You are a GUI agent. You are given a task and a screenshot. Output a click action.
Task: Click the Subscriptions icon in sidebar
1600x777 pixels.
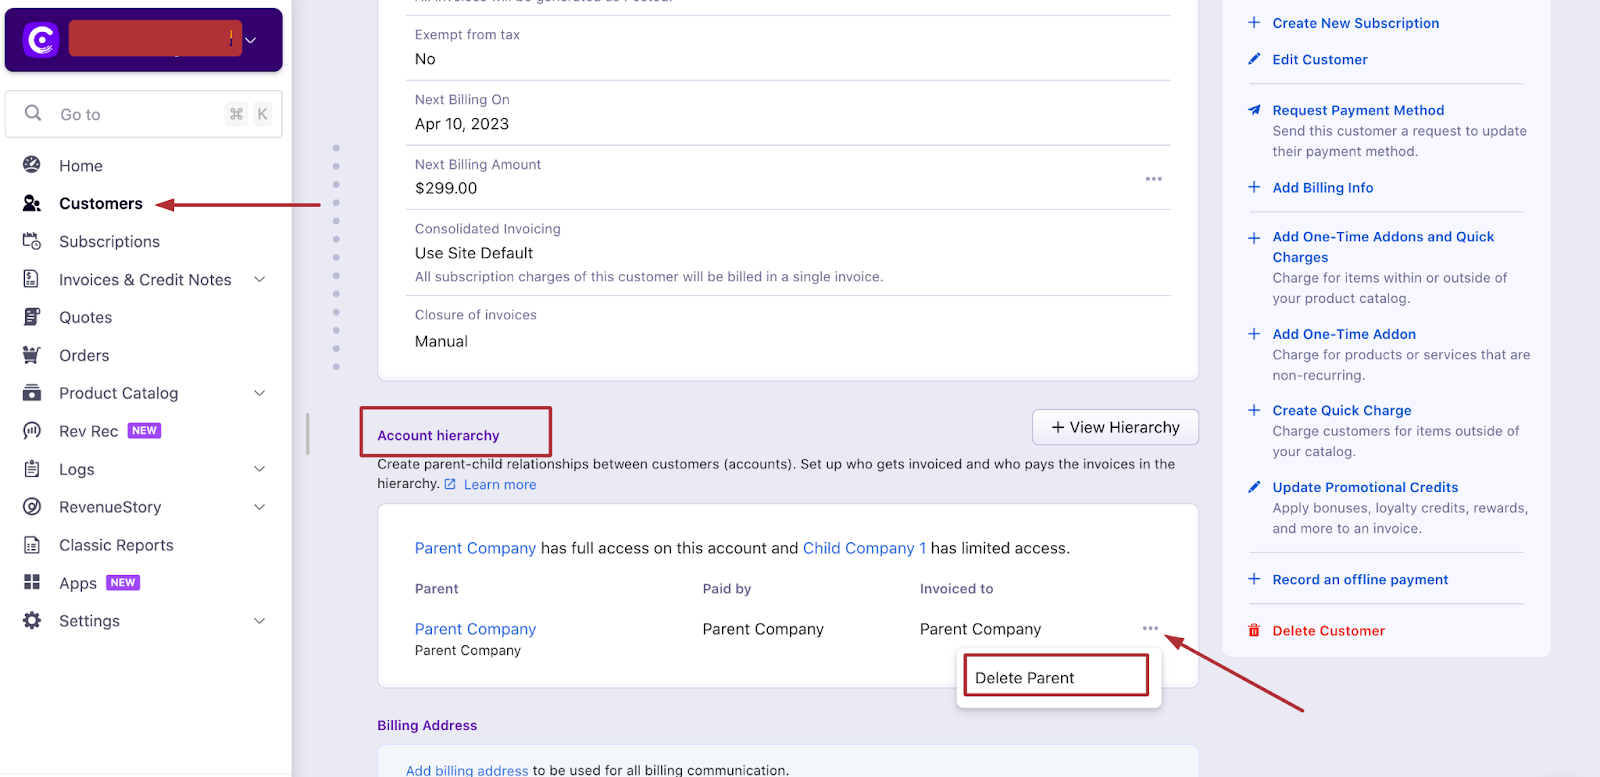click(x=32, y=241)
